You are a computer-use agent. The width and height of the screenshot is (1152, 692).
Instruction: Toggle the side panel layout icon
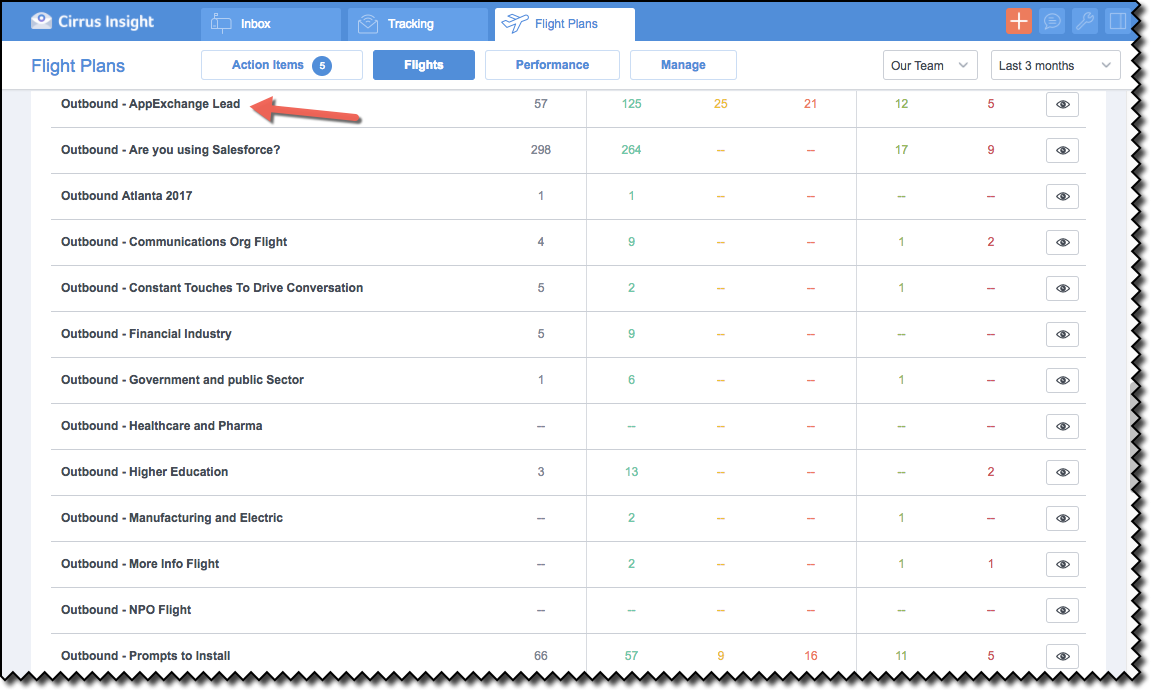(1118, 22)
